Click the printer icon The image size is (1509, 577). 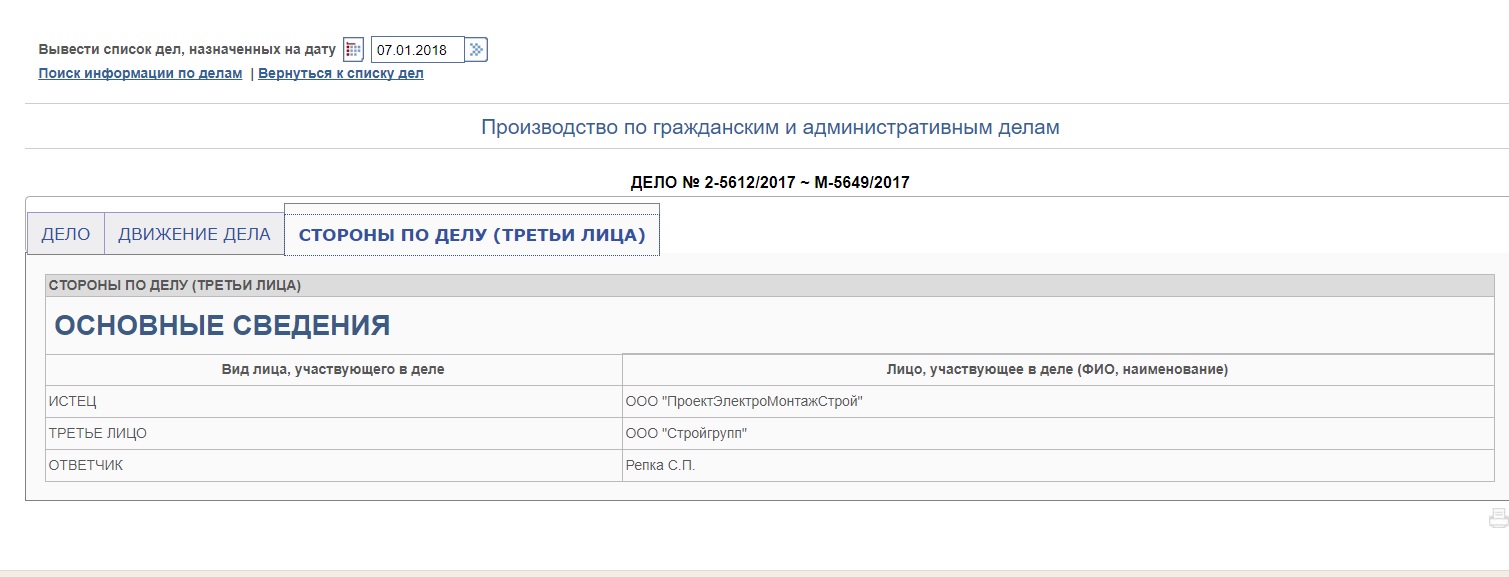1497,518
